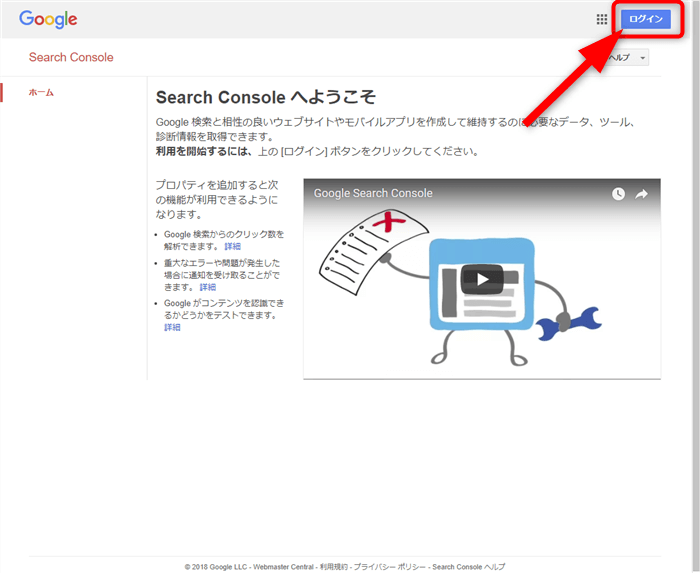Click the video title Google Search Console
Viewport: 700px width, 573px height.
point(373,193)
